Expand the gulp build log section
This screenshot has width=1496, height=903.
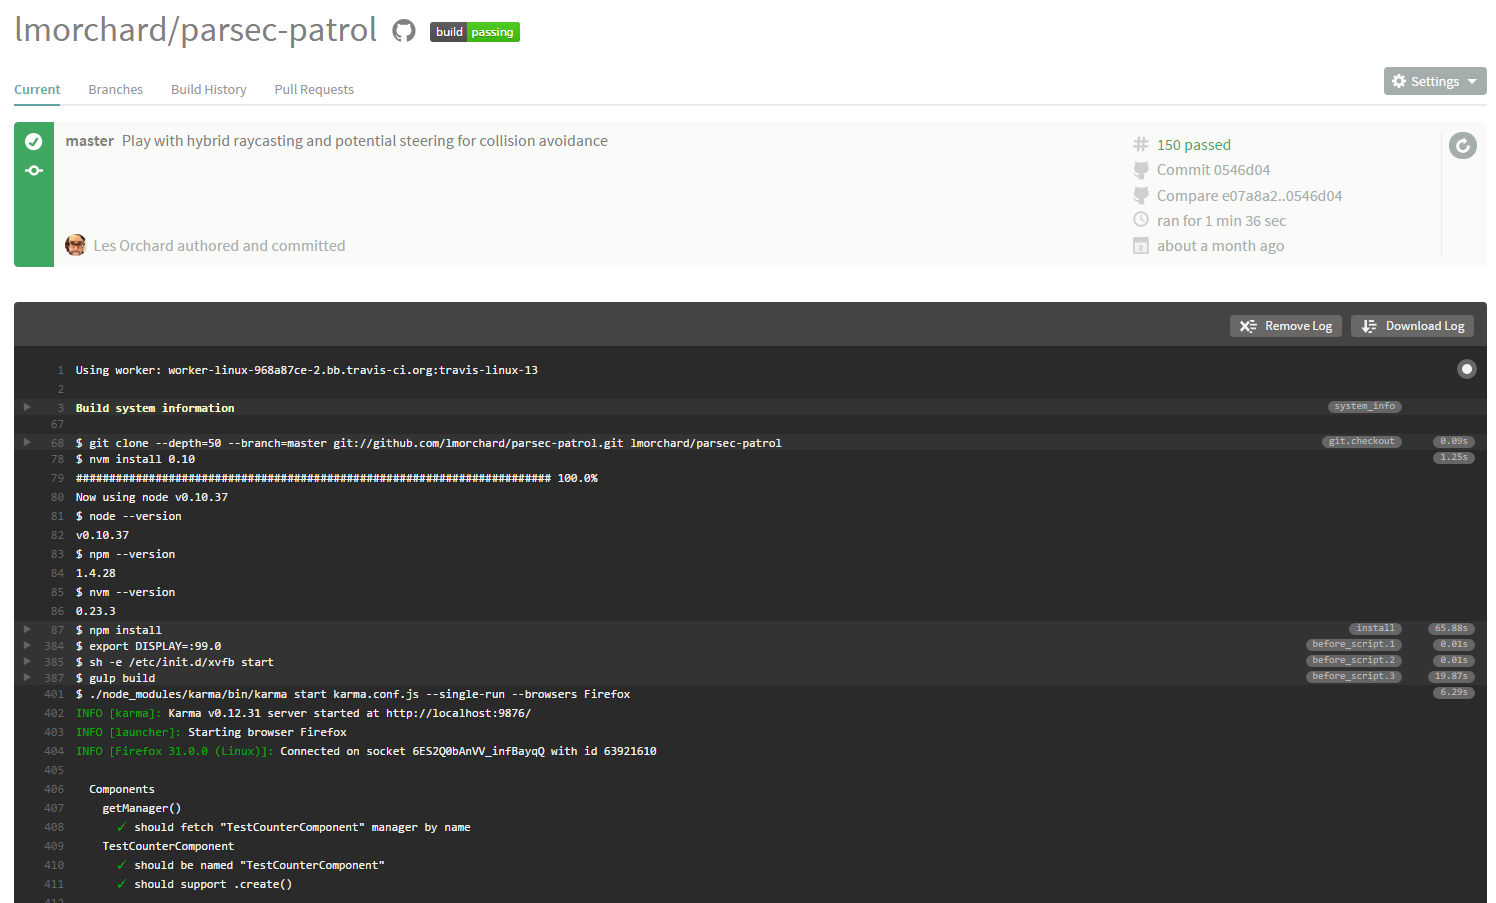click(27, 678)
